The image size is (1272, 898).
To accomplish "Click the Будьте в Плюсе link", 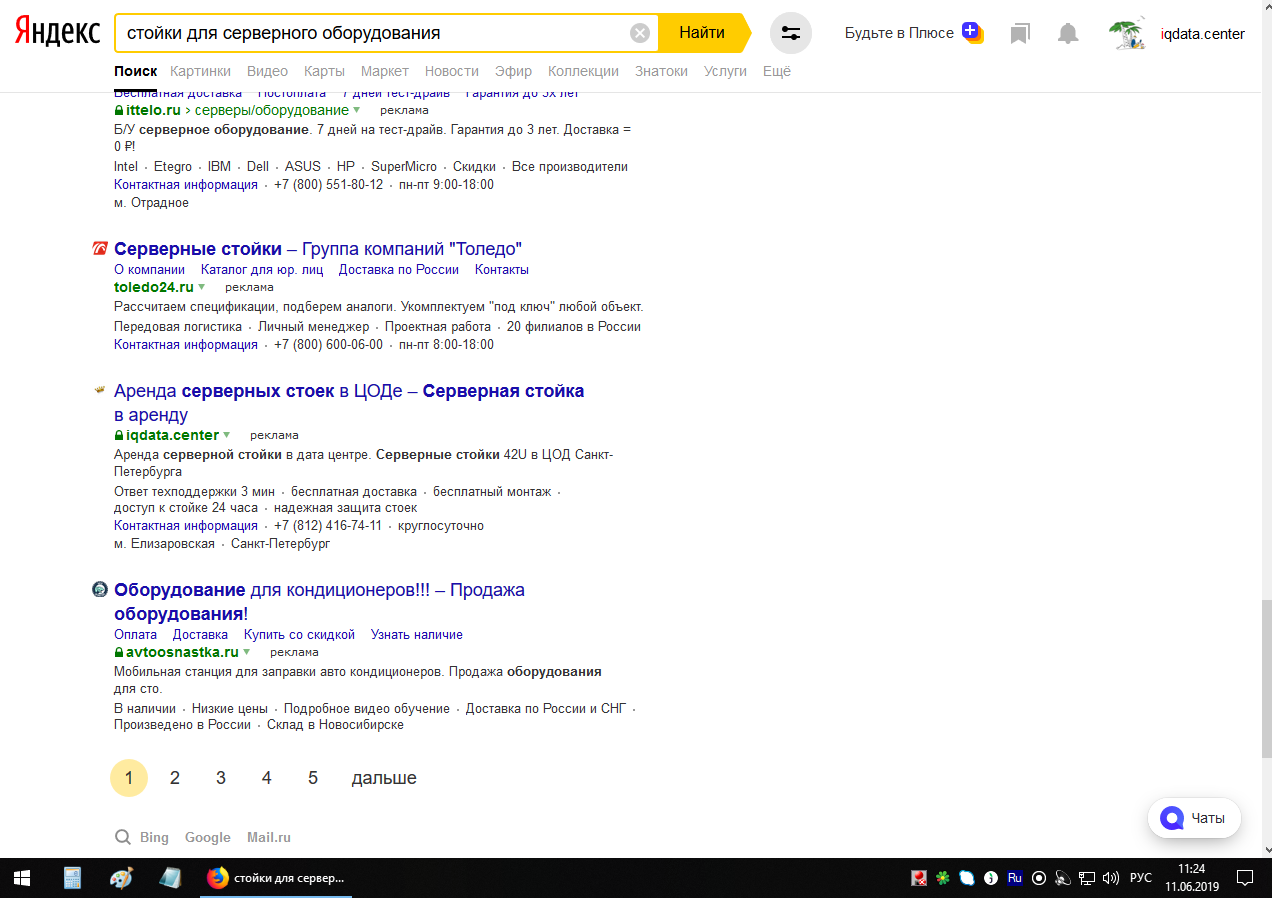I will click(x=899, y=33).
